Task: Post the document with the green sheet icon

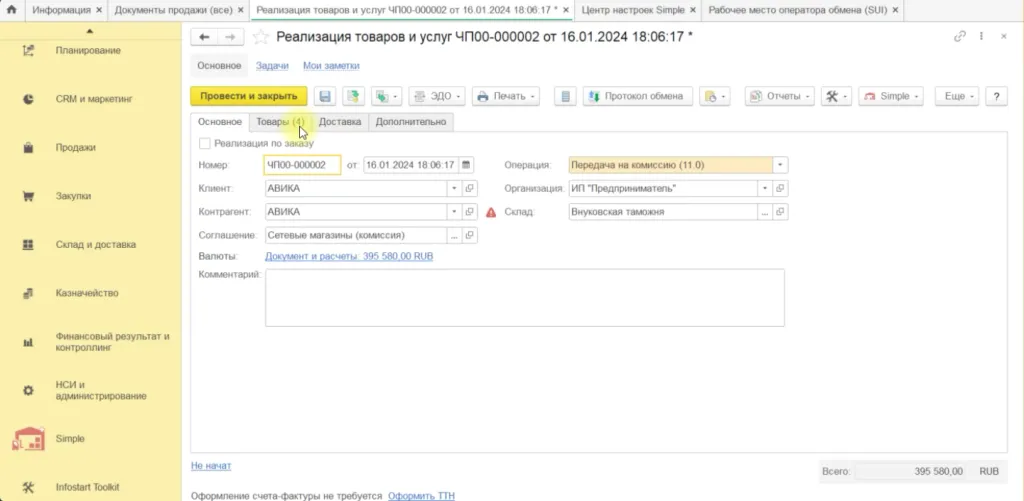Action: point(353,96)
